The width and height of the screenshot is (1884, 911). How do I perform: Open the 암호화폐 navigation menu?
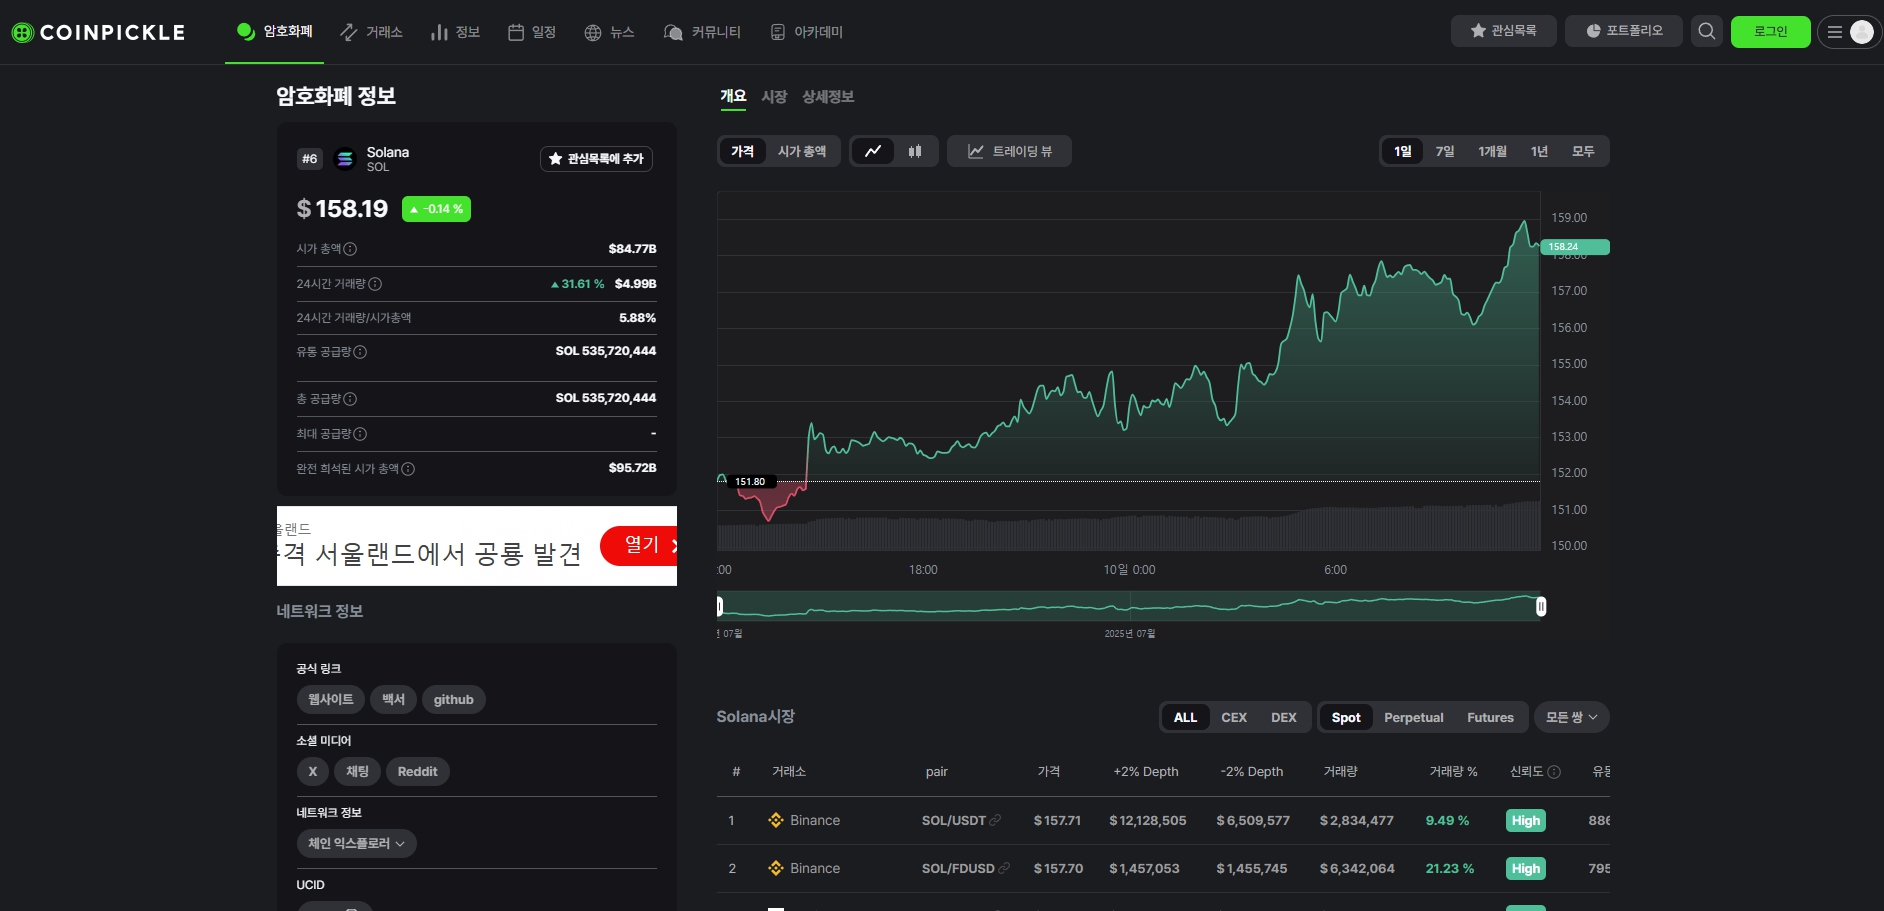click(274, 32)
